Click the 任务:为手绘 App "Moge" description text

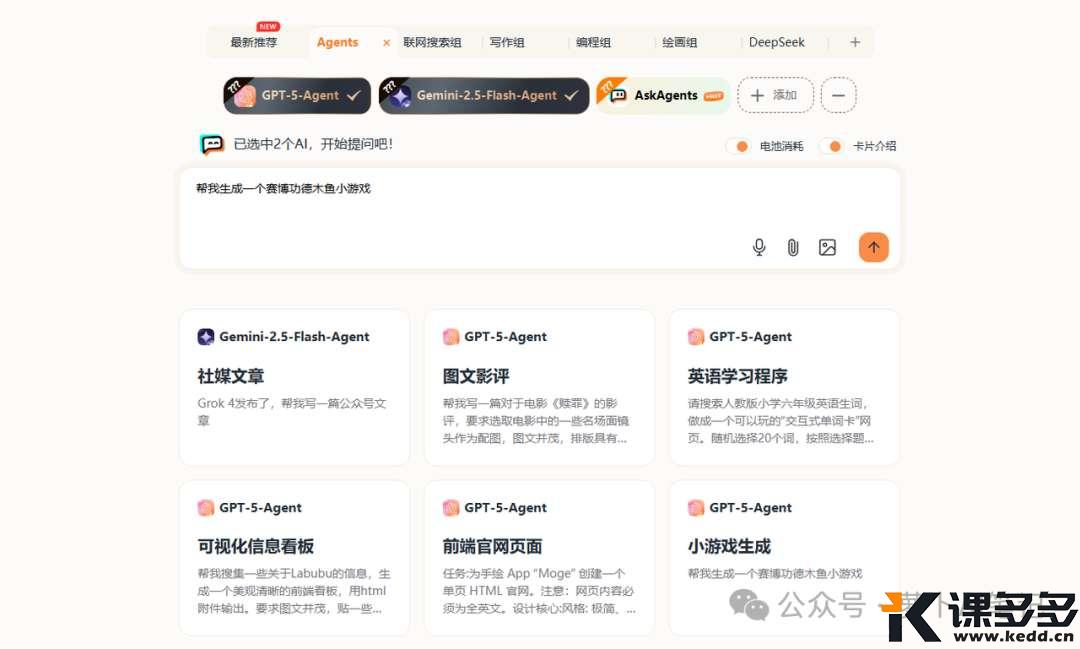[x=539, y=591]
